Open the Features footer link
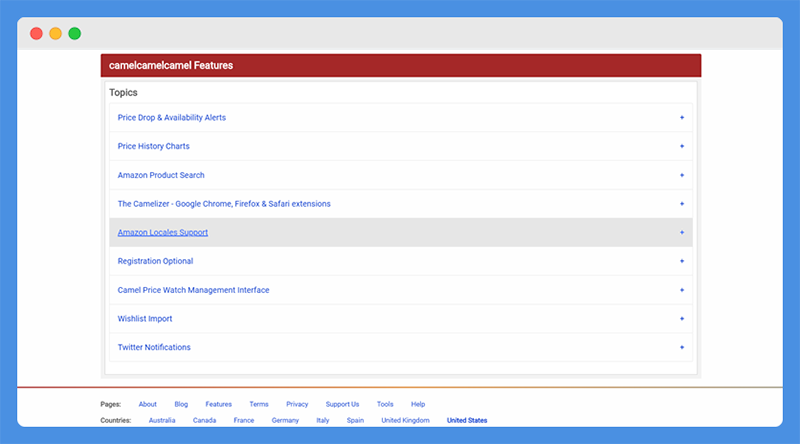 (218, 404)
